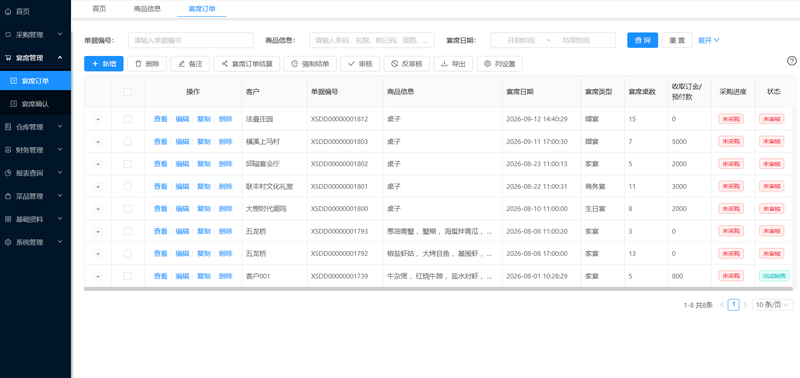Select the 宴席订单 sidebar item
The width and height of the screenshot is (800, 378).
click(35, 81)
